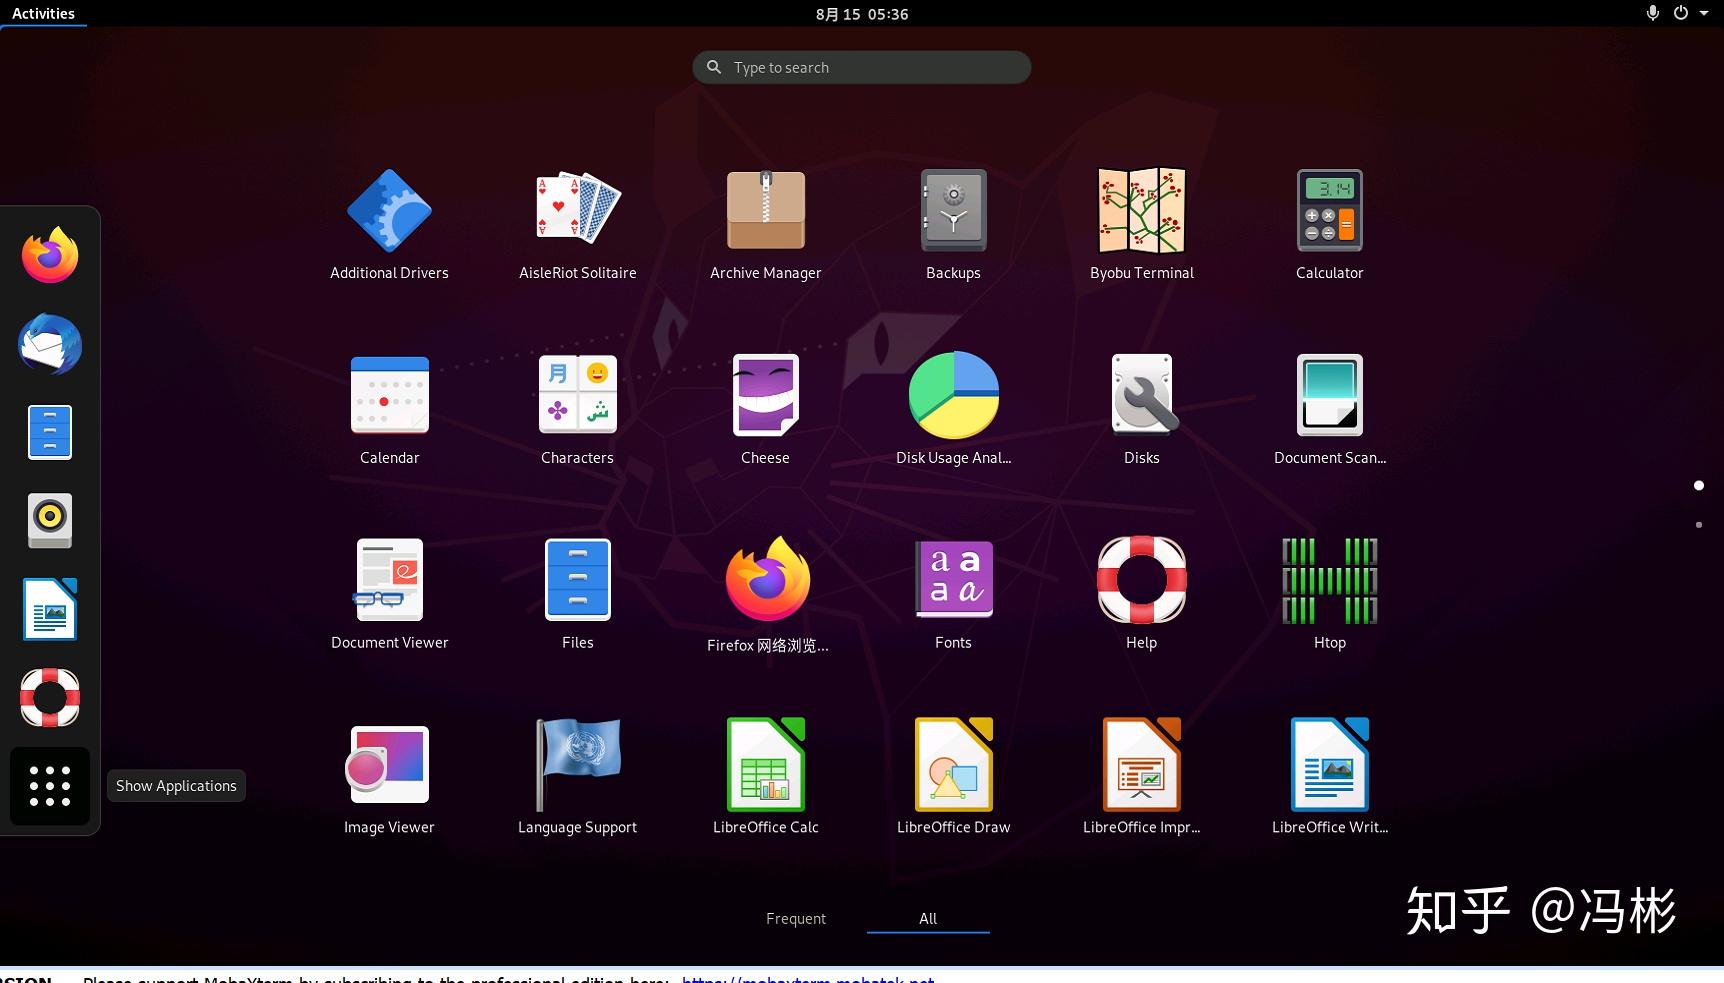
Task: Click the Type to search field
Action: 862,67
